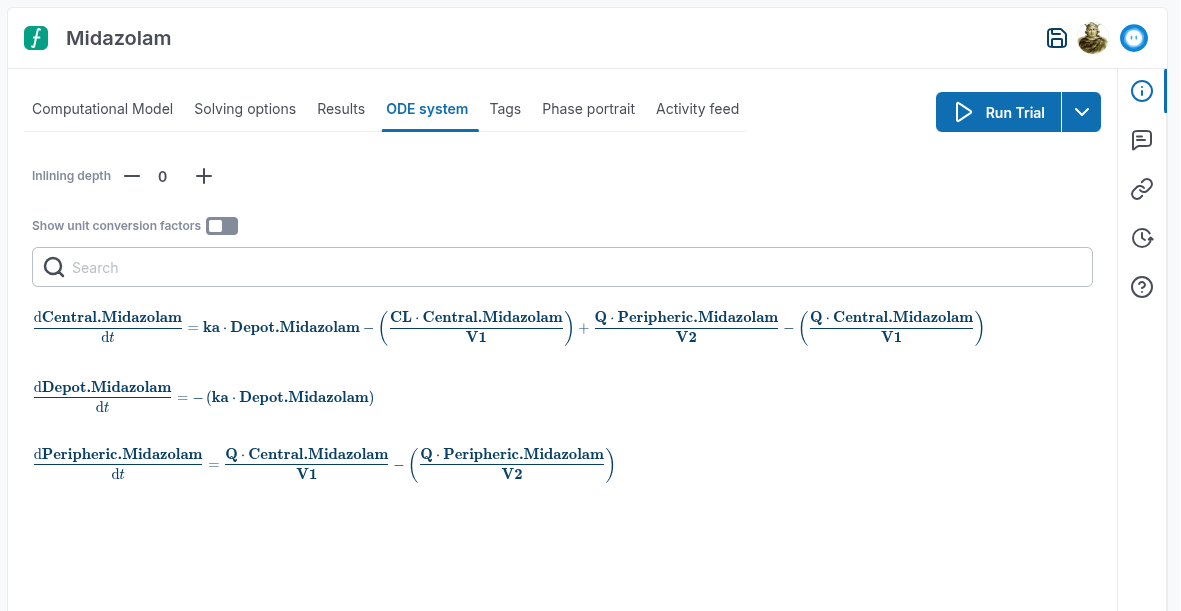Open the help question mark icon
Image resolution: width=1181 pixels, height=611 pixels.
[x=1142, y=287]
